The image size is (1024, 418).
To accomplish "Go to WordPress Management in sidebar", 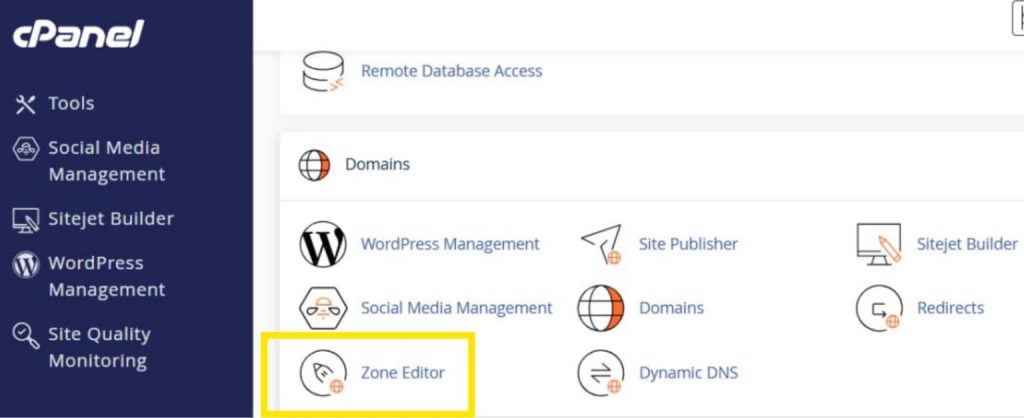I will [107, 276].
